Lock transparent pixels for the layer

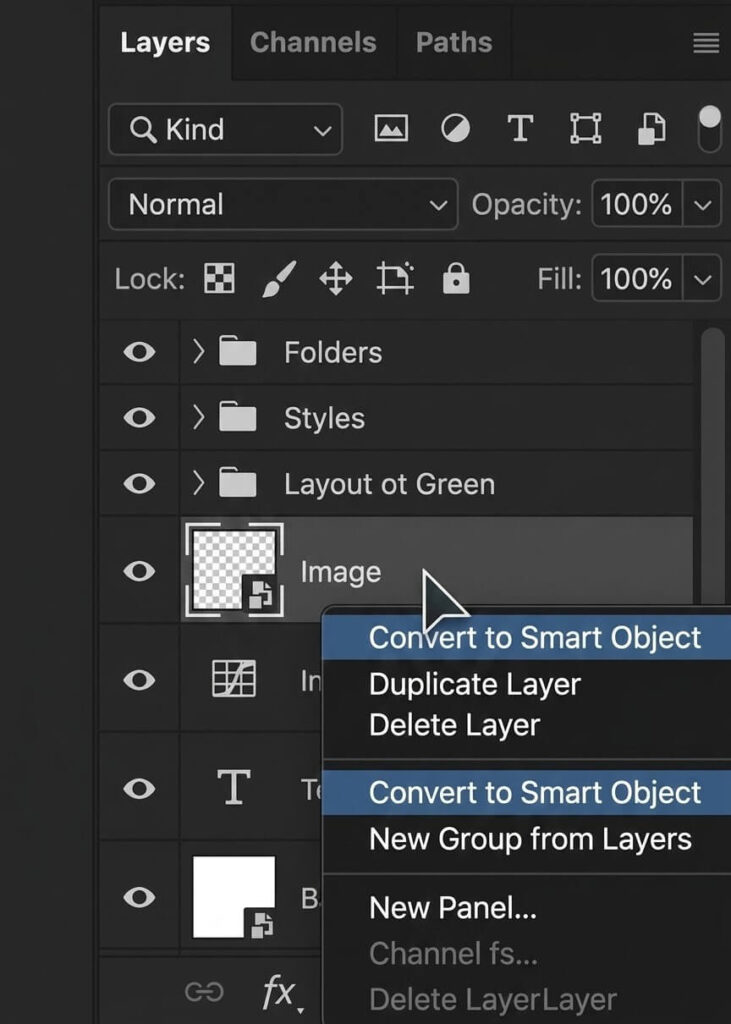tap(217, 279)
